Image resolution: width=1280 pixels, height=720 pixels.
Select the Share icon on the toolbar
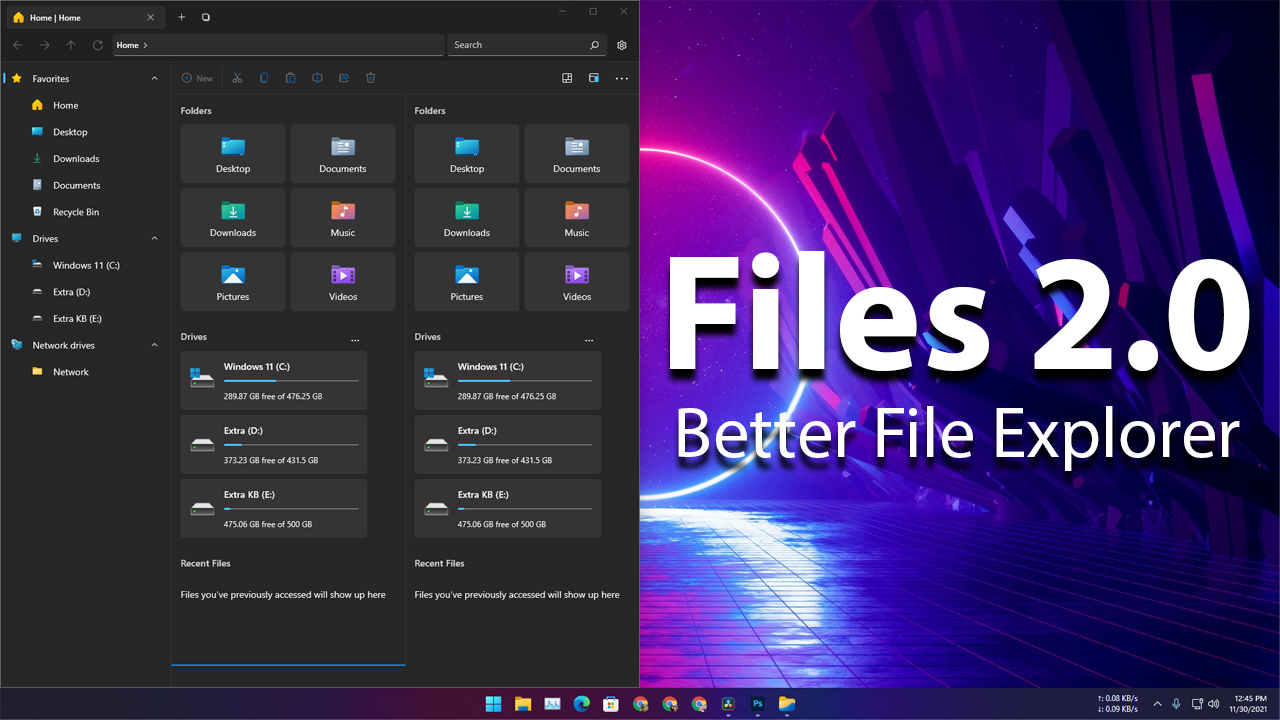(x=343, y=78)
